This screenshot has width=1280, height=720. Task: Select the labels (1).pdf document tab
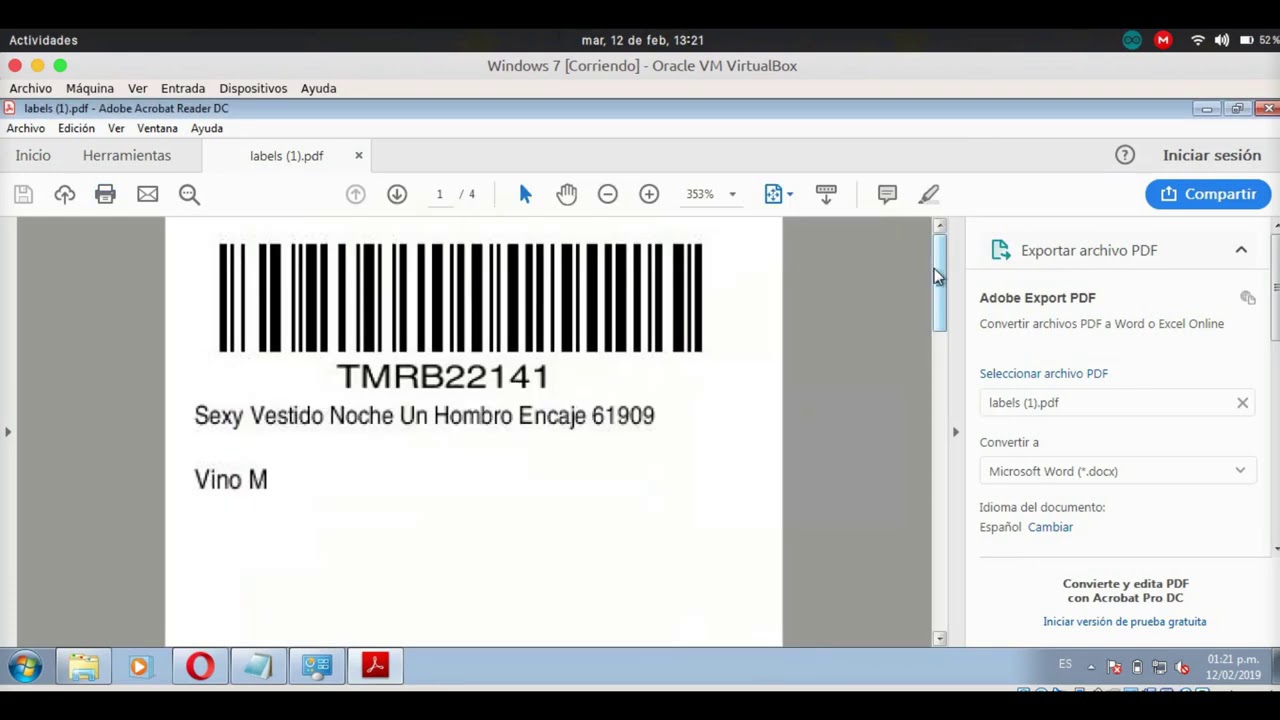287,156
